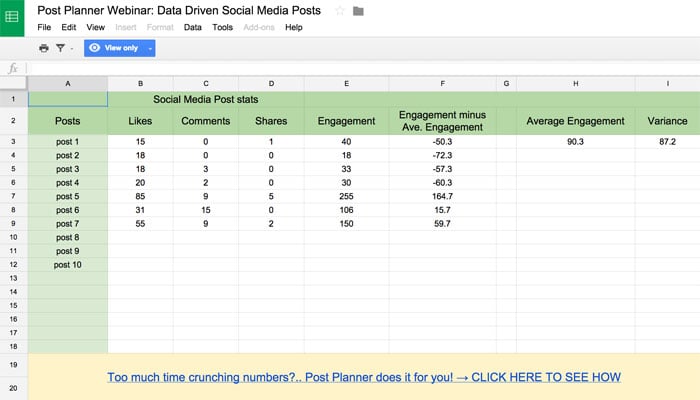This screenshot has width=700, height=400.
Task: Click the selected cell A1
Action: click(x=68, y=99)
